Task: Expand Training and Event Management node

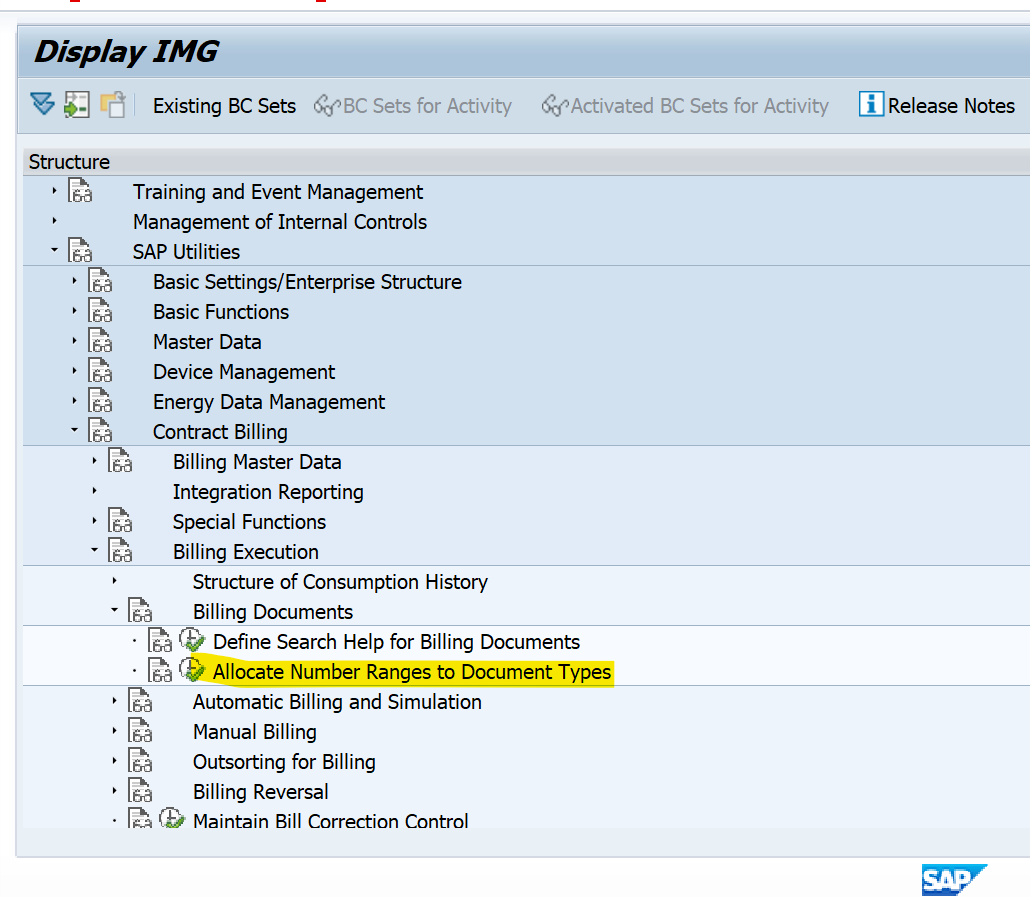Action: [x=55, y=191]
